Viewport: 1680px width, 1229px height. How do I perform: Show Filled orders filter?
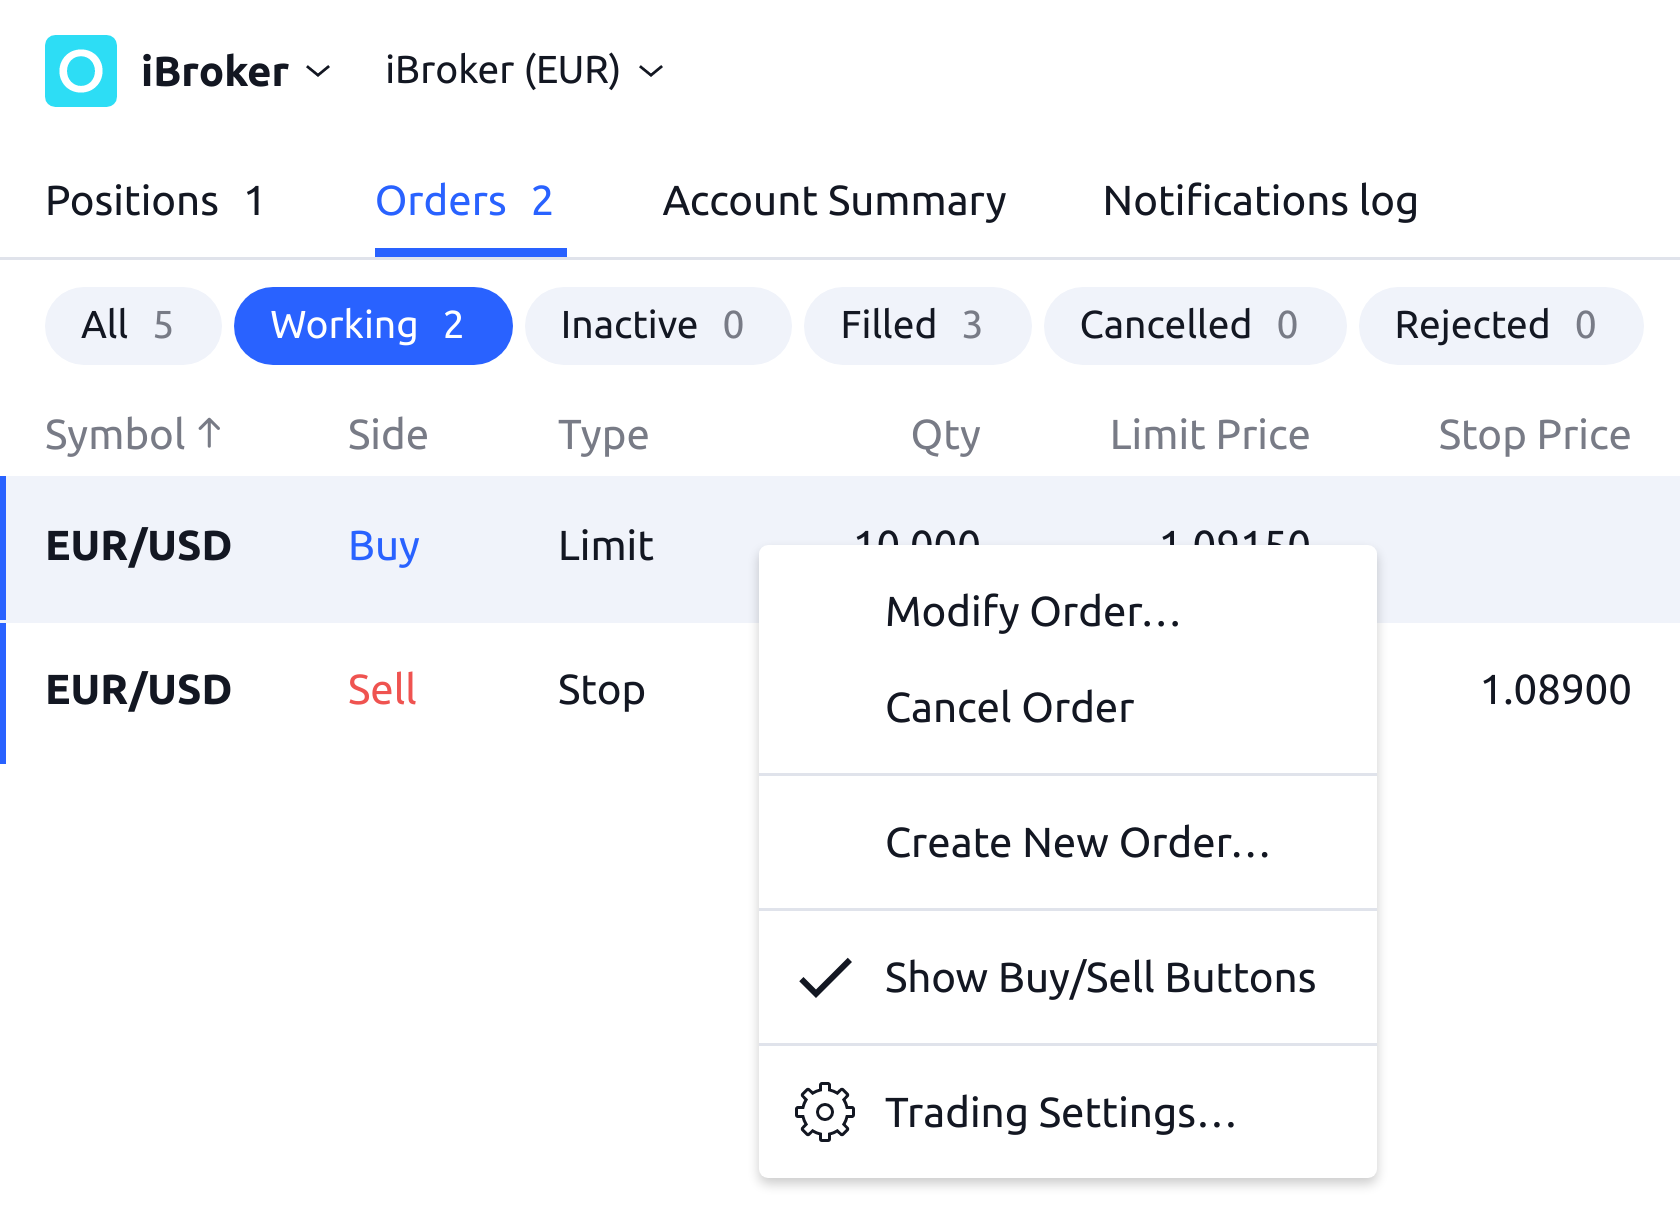(912, 325)
